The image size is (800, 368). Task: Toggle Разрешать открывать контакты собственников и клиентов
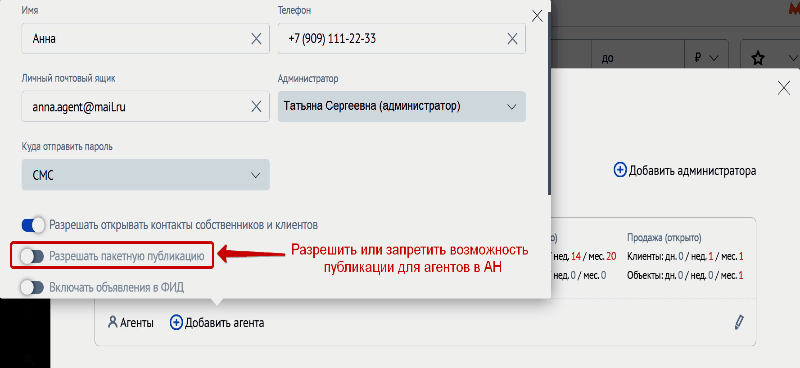[33, 225]
